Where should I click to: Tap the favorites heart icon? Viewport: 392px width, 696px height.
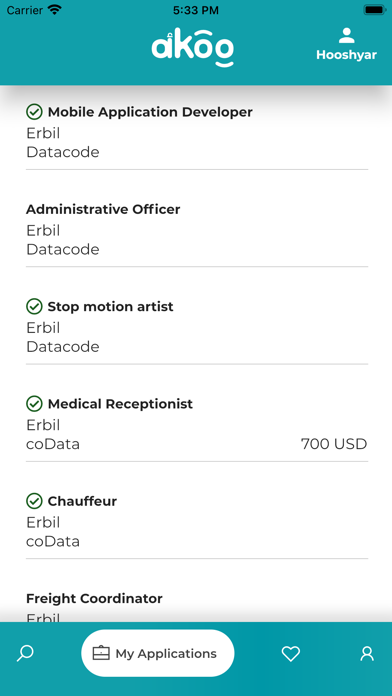[291, 653]
